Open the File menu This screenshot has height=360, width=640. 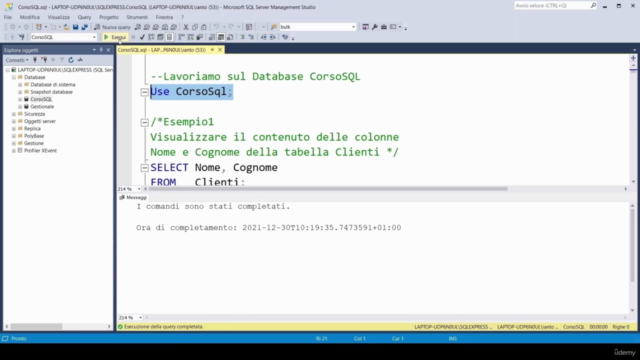pyautogui.click(x=8, y=17)
